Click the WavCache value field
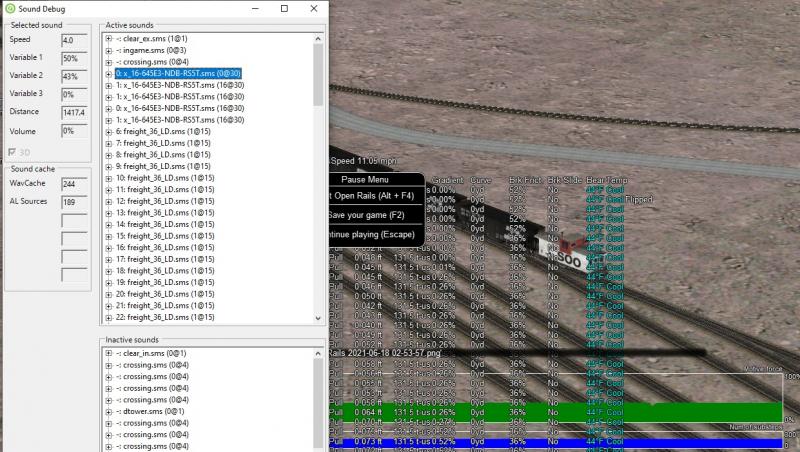The height and width of the screenshot is (452, 800). click(74, 184)
